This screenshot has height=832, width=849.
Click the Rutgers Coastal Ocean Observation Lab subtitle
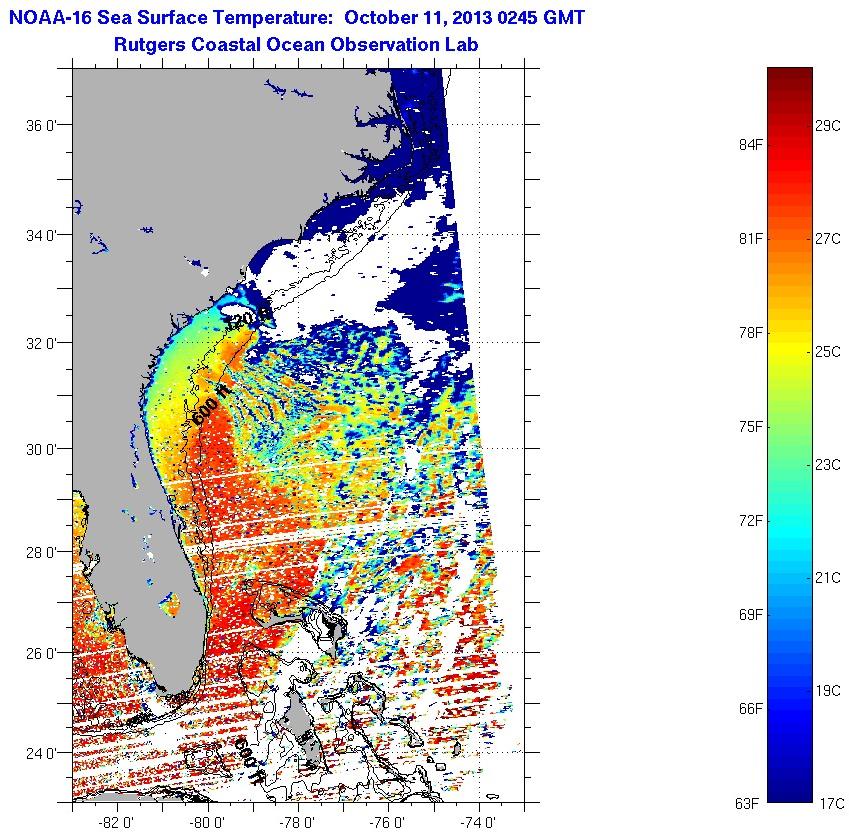click(296, 44)
